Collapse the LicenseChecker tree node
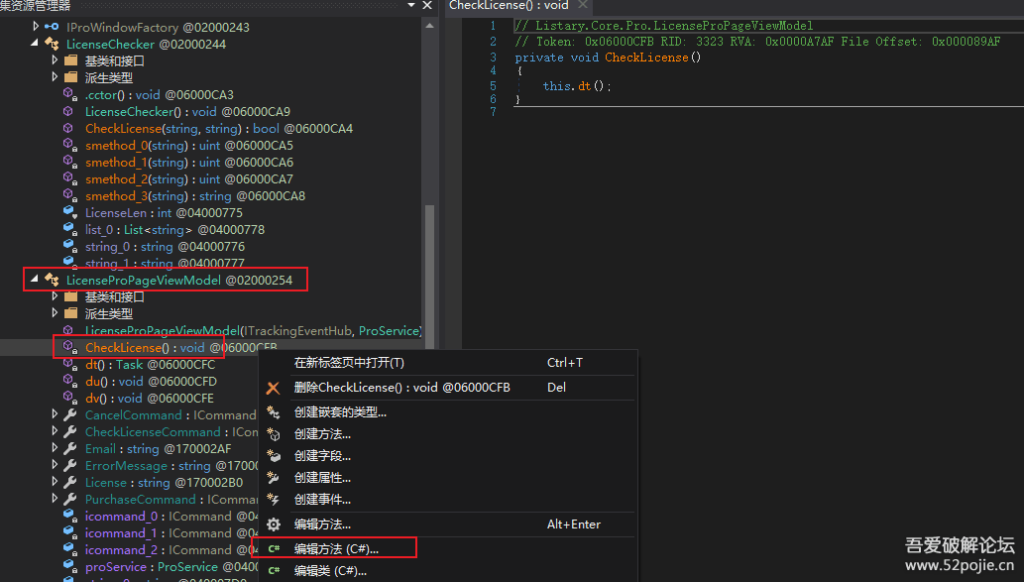The height and width of the screenshot is (582, 1024). (x=36, y=44)
